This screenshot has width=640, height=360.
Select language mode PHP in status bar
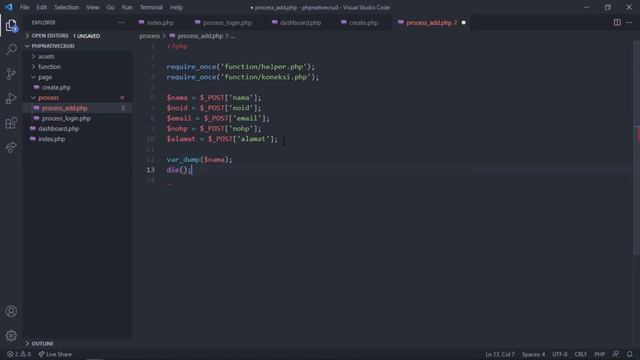[x=599, y=354]
